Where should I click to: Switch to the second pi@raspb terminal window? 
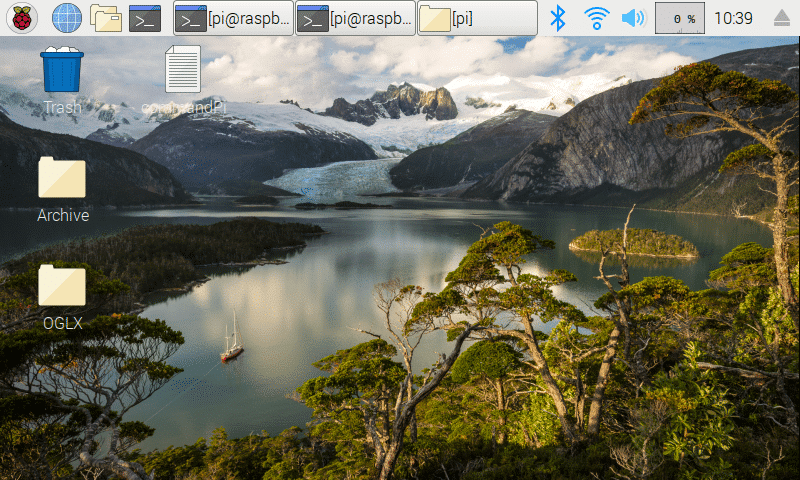pos(356,18)
